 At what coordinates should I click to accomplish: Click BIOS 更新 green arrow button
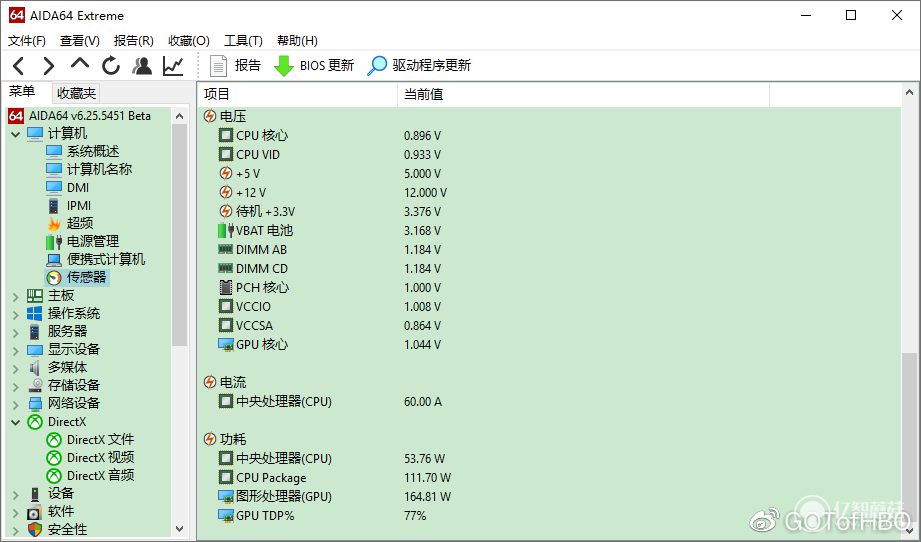click(x=314, y=65)
